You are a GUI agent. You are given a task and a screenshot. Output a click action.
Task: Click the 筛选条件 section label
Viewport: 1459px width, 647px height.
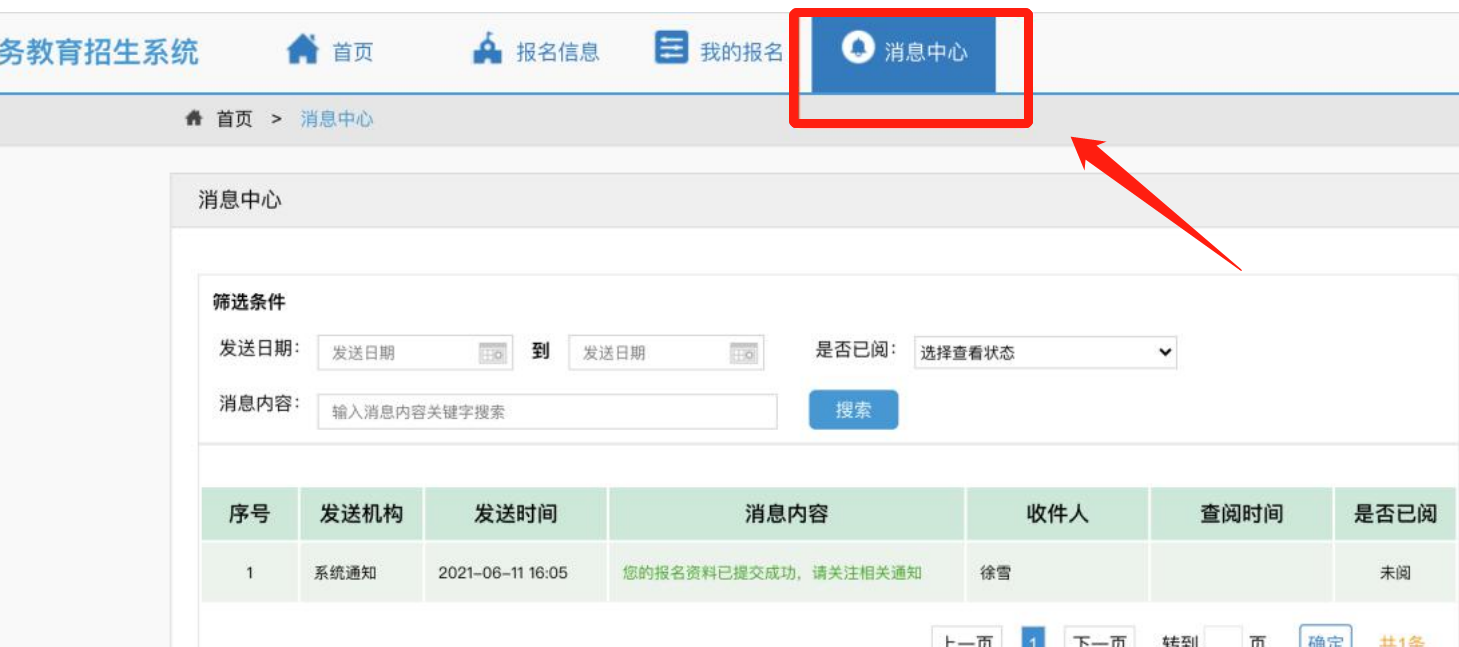tap(249, 302)
